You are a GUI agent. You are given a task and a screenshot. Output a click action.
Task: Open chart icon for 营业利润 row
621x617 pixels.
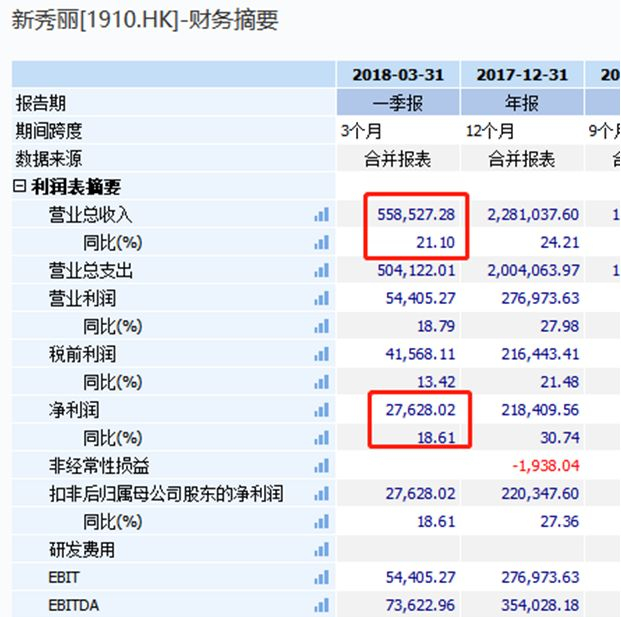click(322, 298)
